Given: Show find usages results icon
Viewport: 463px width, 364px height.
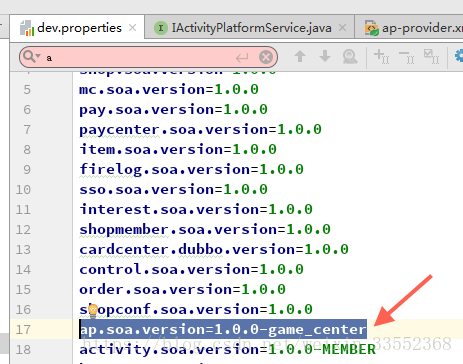Looking at the screenshot, I should coord(350,57).
